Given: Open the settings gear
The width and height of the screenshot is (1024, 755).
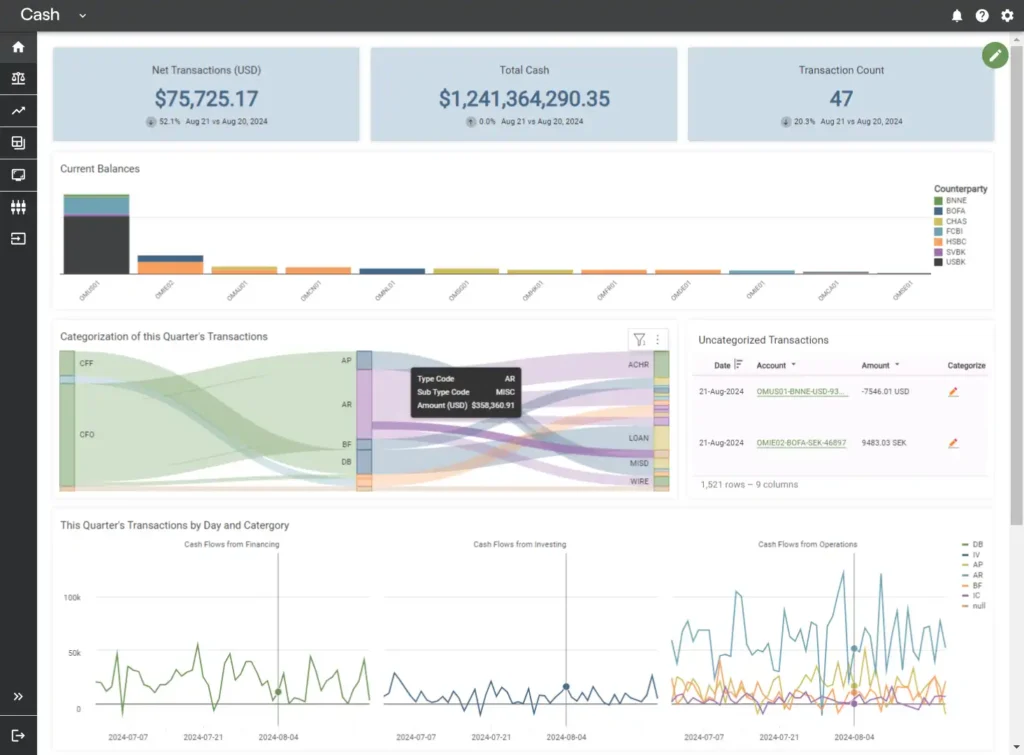Looking at the screenshot, I should 1008,16.
